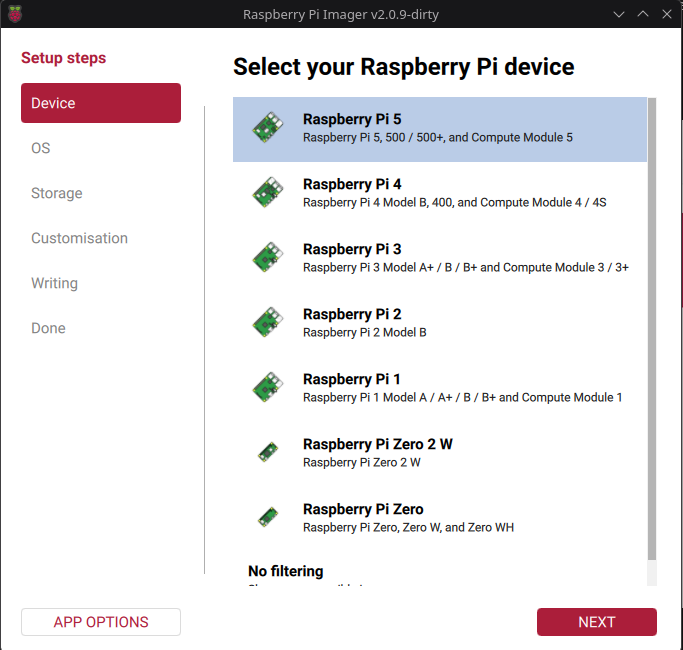Click the Raspberry Pi 5 board icon
683x650 pixels.
coord(267,127)
